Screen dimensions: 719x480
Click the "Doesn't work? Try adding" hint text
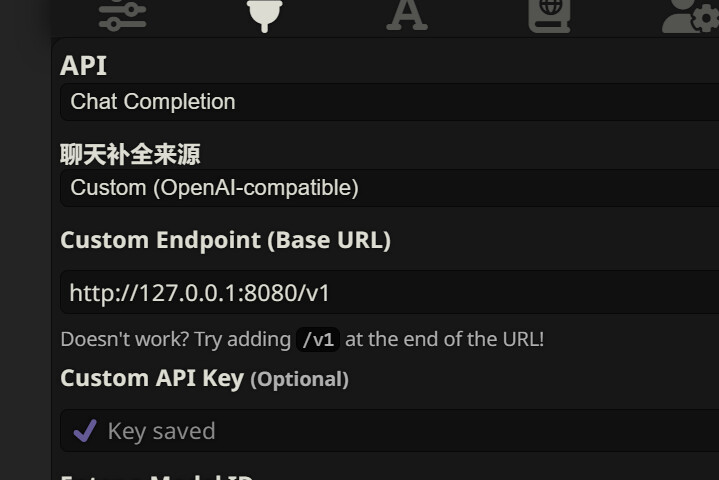pyautogui.click(x=175, y=339)
